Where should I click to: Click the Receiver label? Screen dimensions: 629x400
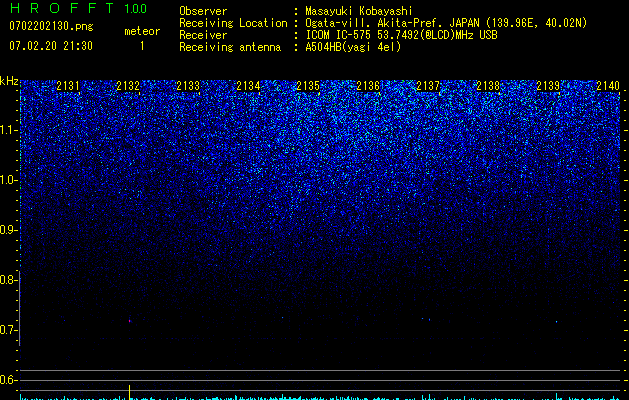coord(203,35)
